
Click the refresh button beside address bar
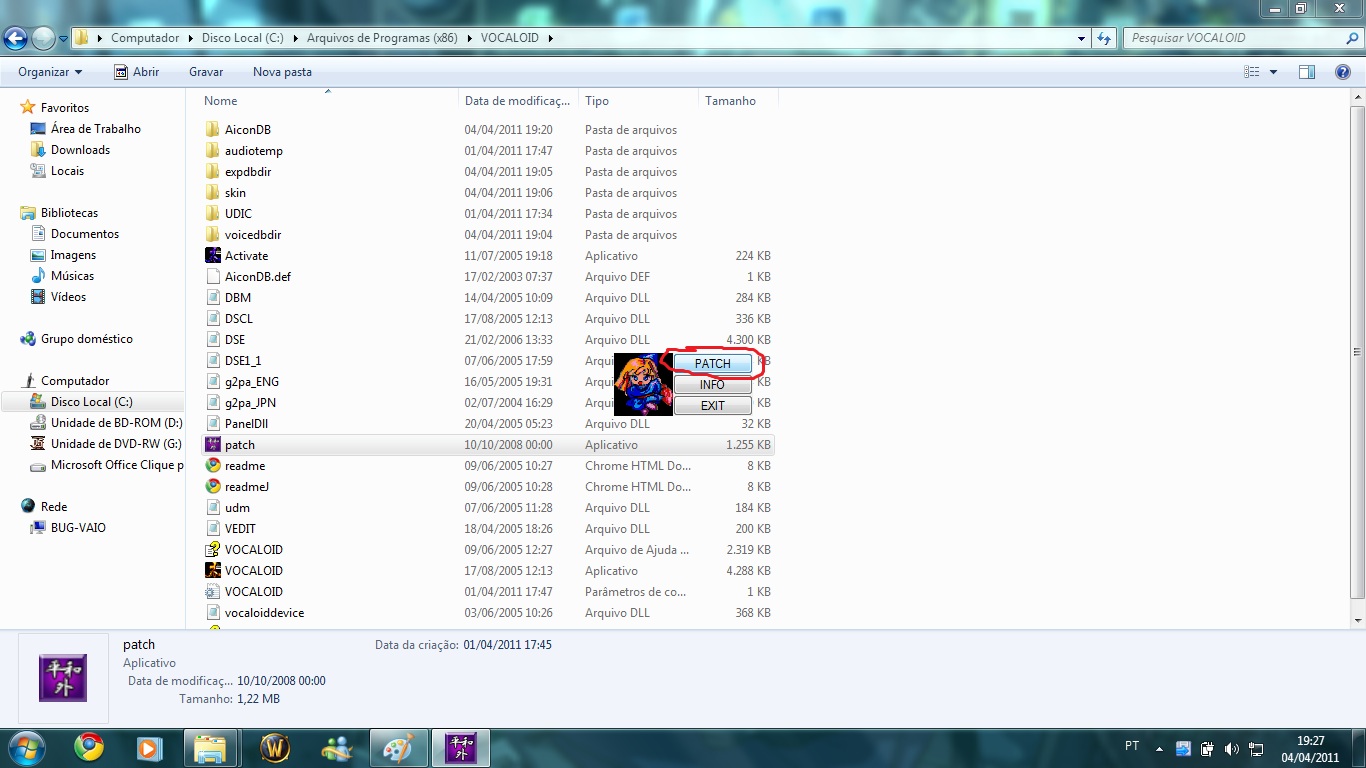tap(1104, 38)
